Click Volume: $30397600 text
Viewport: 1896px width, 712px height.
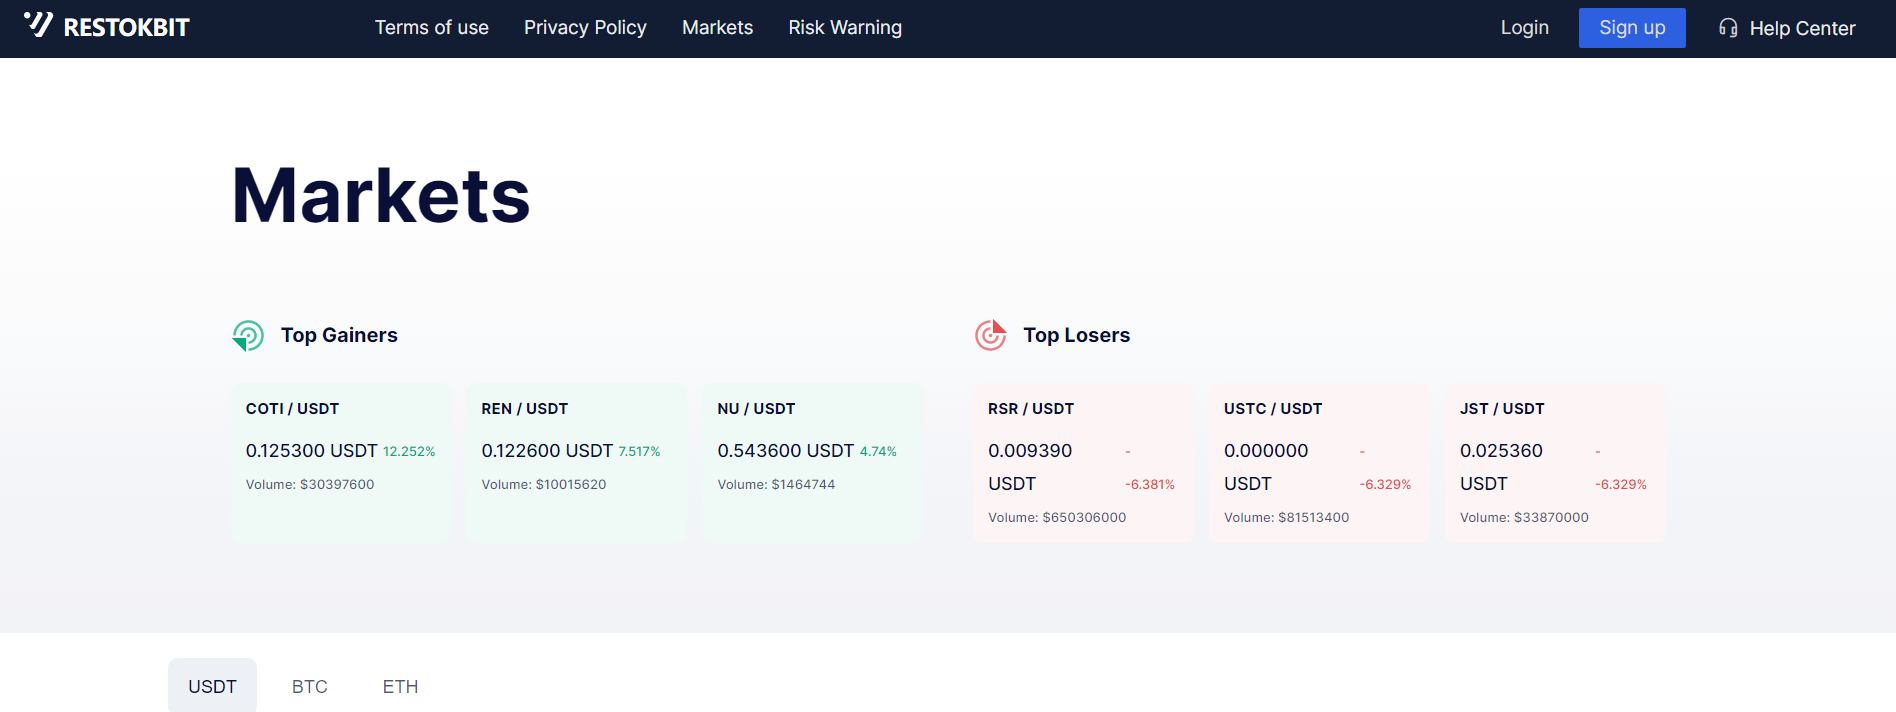point(310,485)
